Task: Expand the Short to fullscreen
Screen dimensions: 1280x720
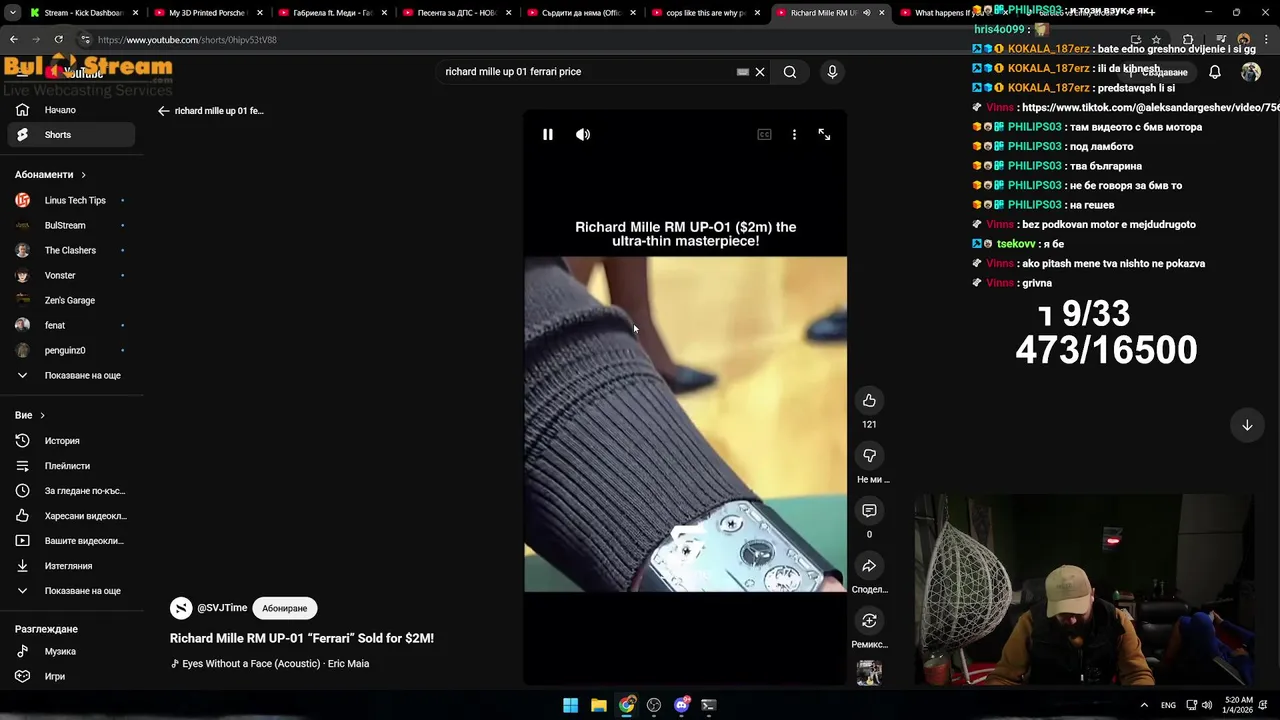Action: 824,134
